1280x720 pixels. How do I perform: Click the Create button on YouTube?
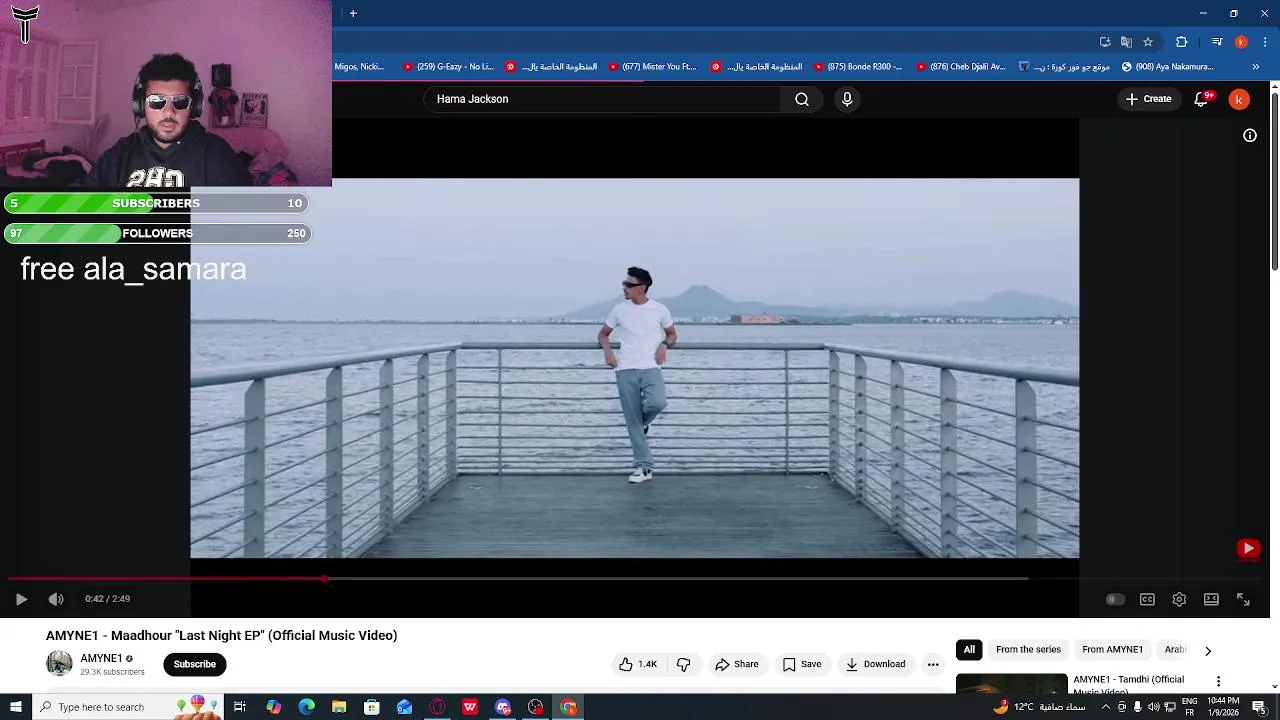pyautogui.click(x=1148, y=99)
